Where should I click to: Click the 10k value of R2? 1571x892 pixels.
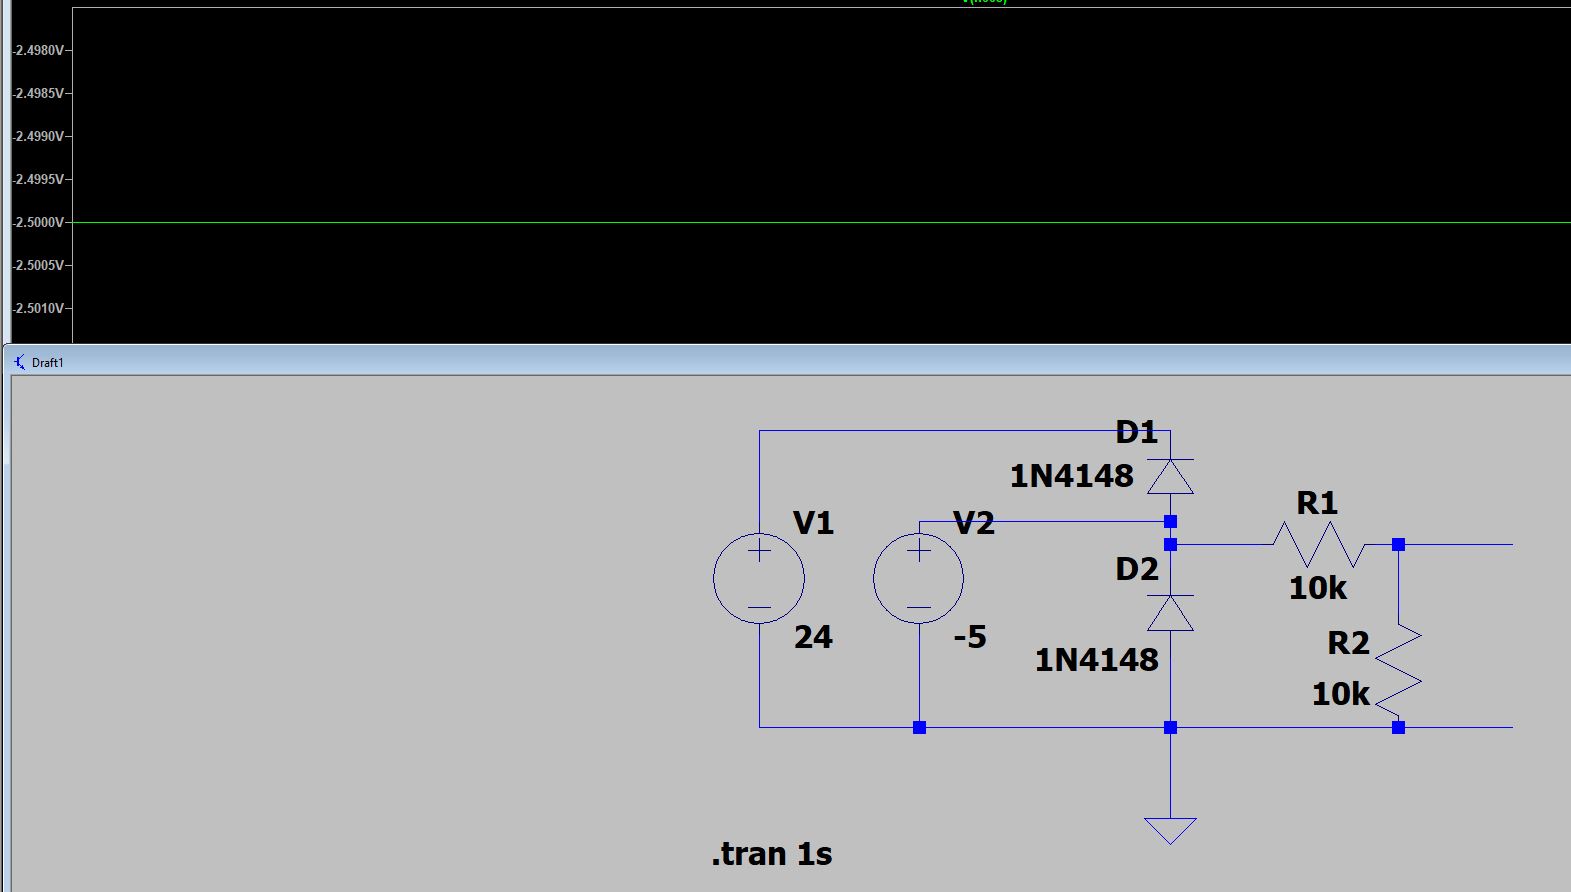coord(1341,694)
